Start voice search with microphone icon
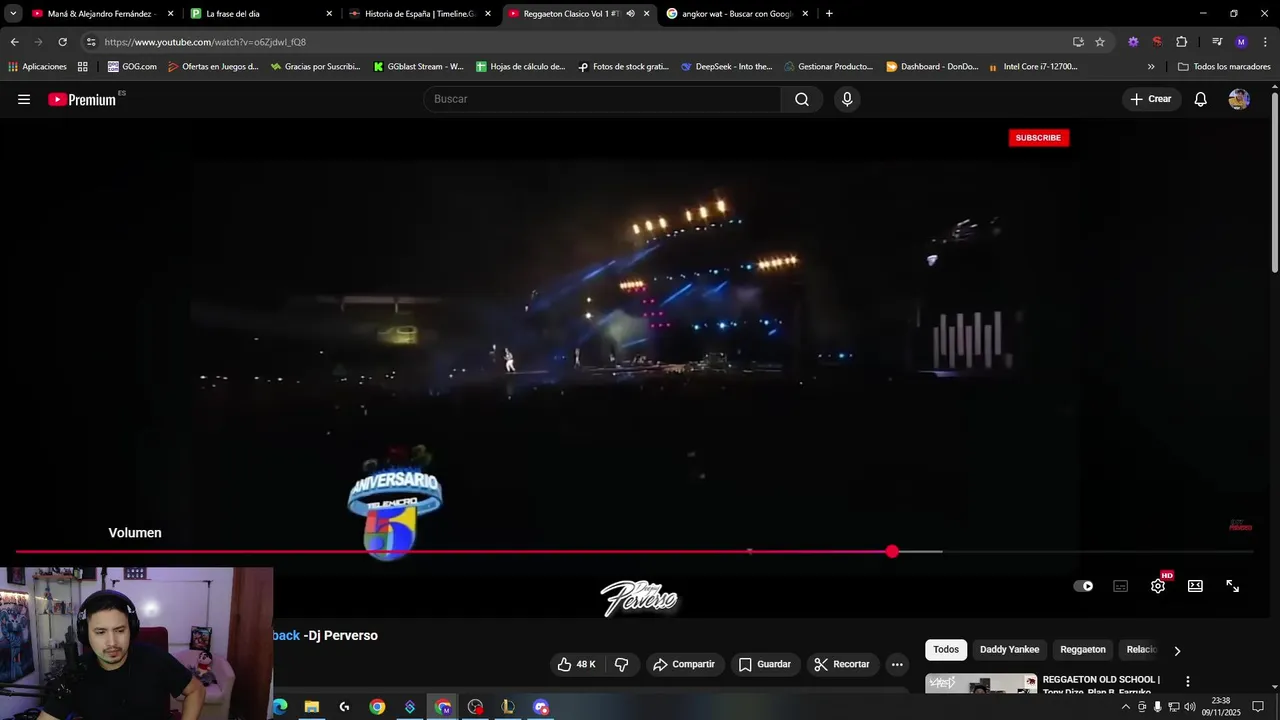1280x720 pixels. (x=847, y=99)
